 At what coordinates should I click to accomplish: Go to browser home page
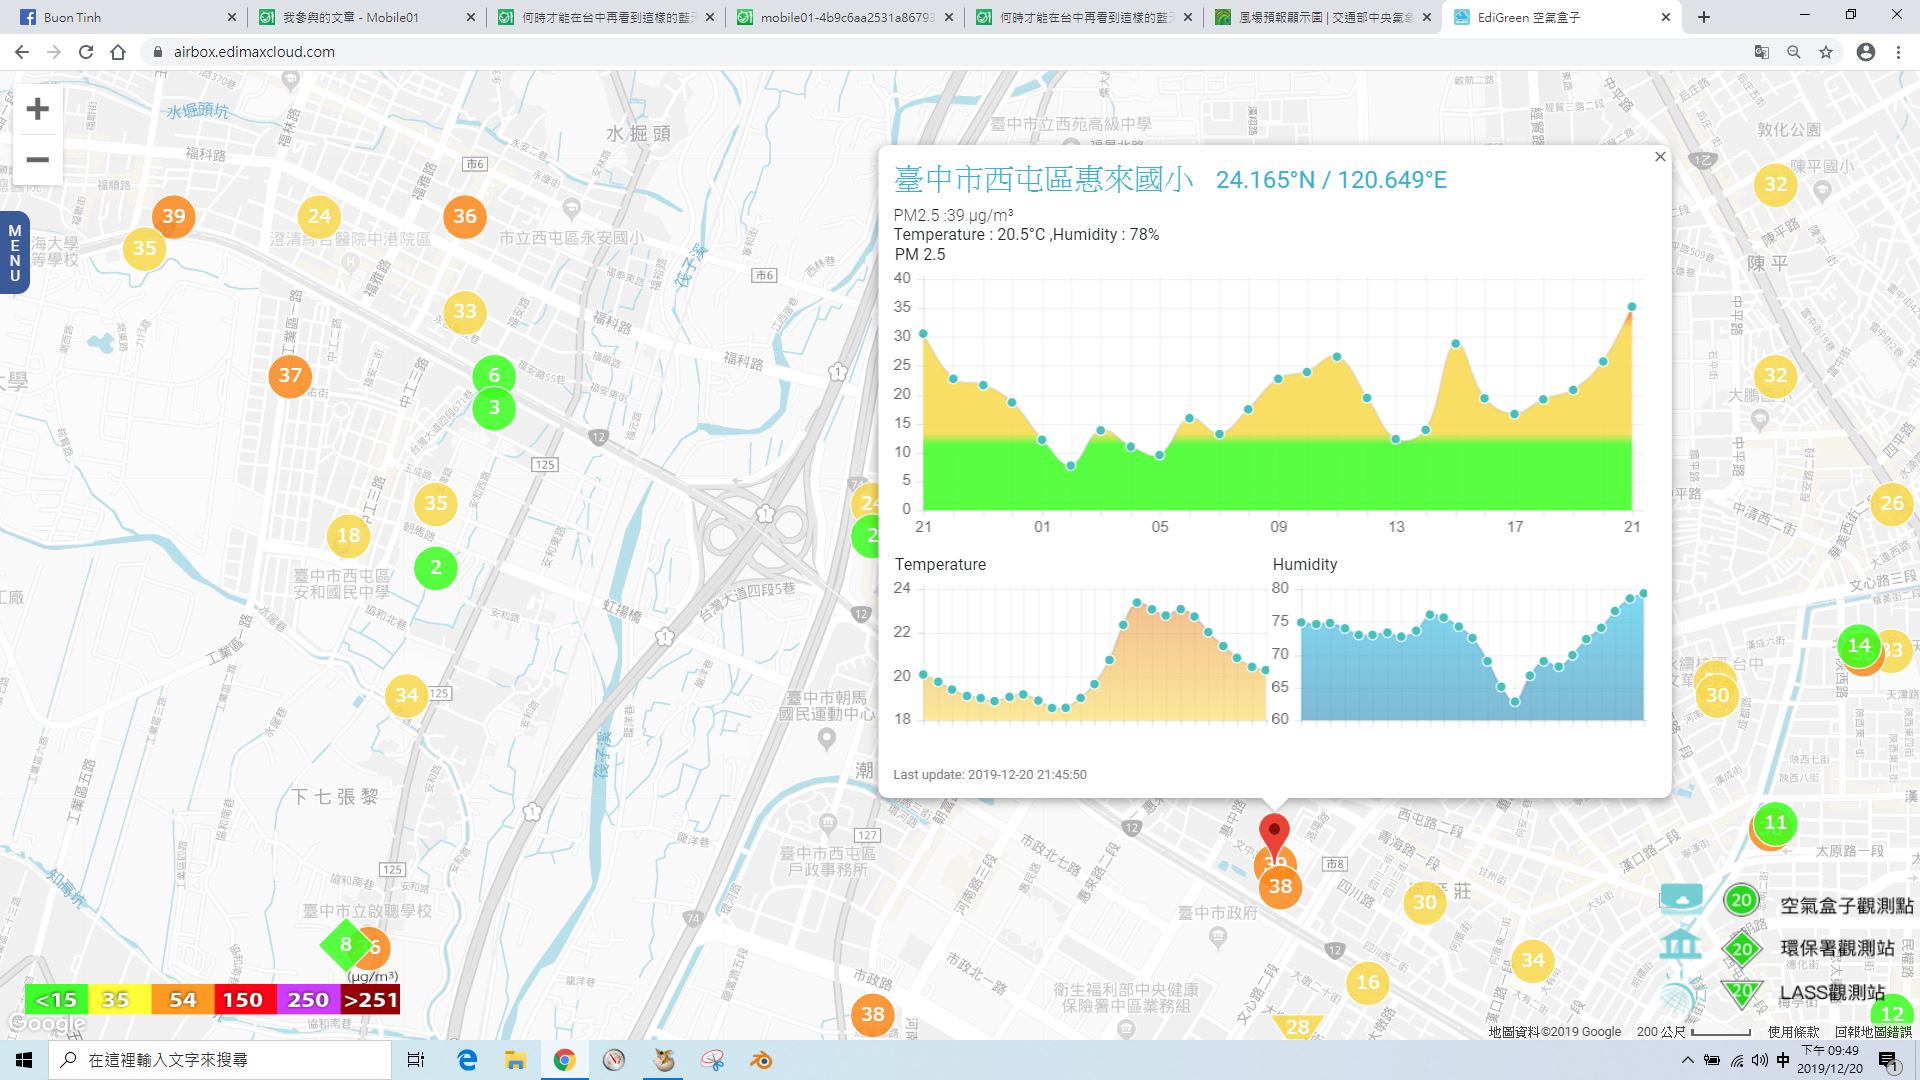click(x=118, y=52)
